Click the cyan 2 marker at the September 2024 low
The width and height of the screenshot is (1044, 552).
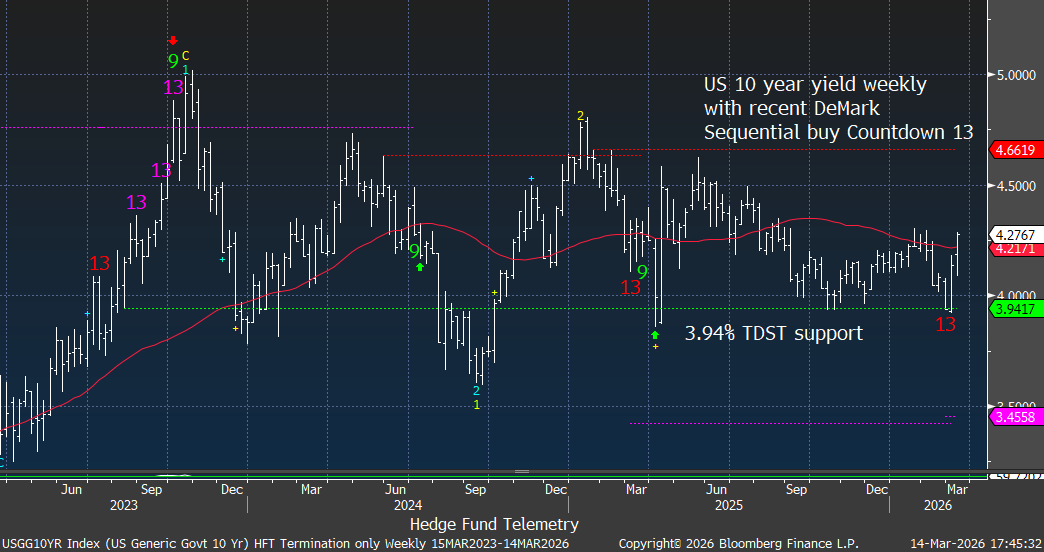tap(476, 390)
